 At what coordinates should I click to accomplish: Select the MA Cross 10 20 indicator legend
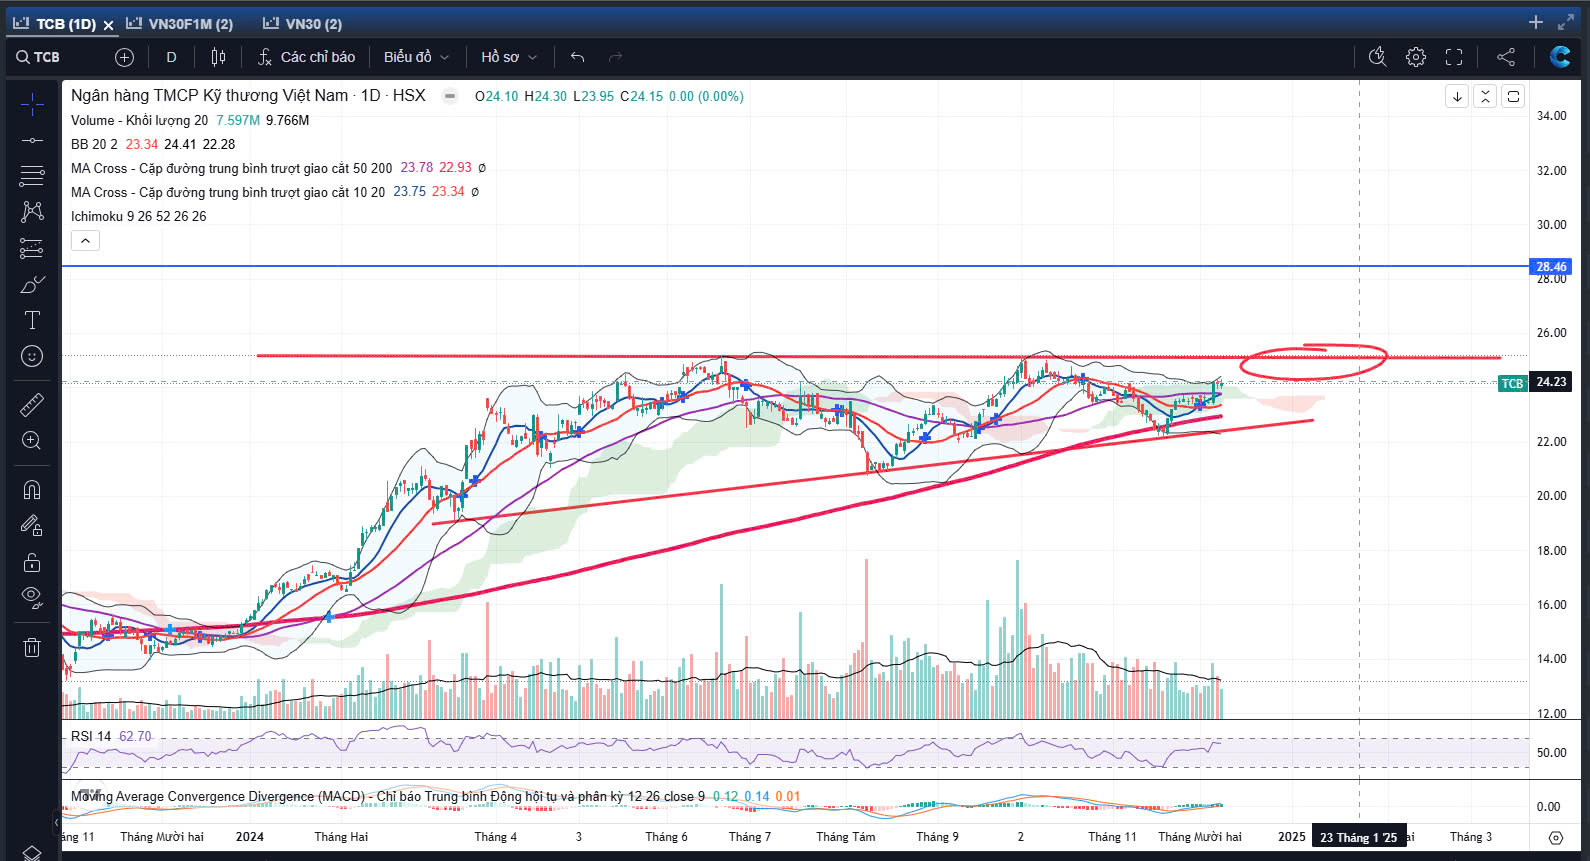coord(227,192)
